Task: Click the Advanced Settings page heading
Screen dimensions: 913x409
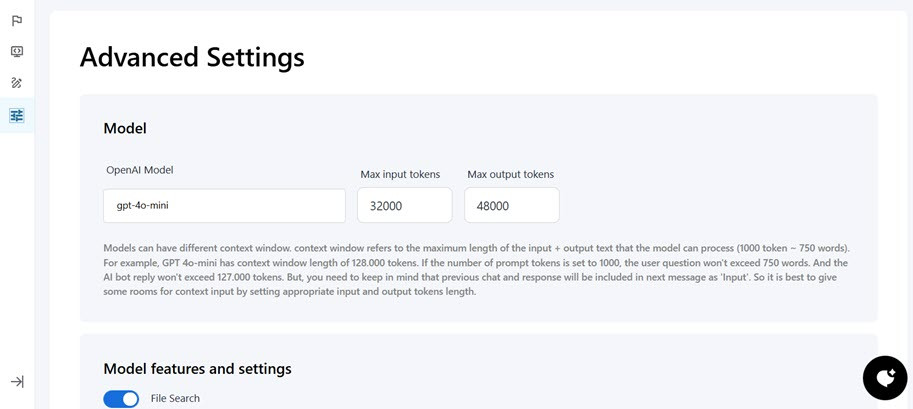Action: (x=192, y=57)
